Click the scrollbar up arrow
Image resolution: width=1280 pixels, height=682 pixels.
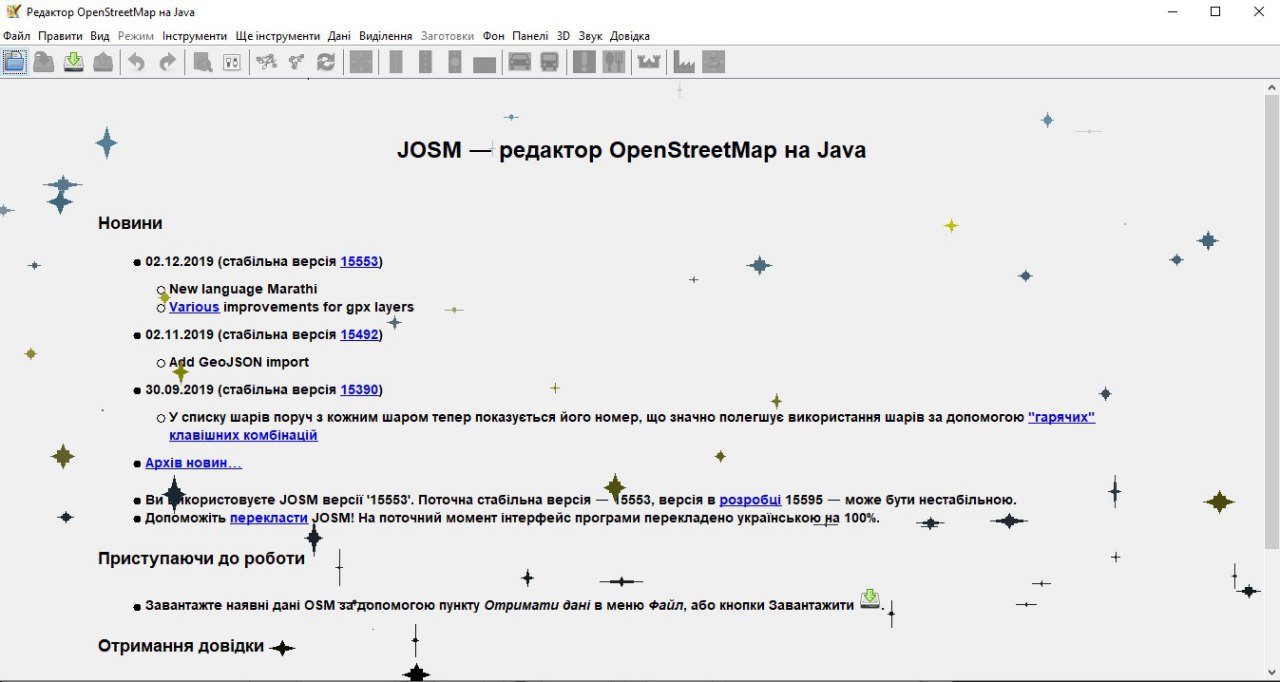[1271, 87]
